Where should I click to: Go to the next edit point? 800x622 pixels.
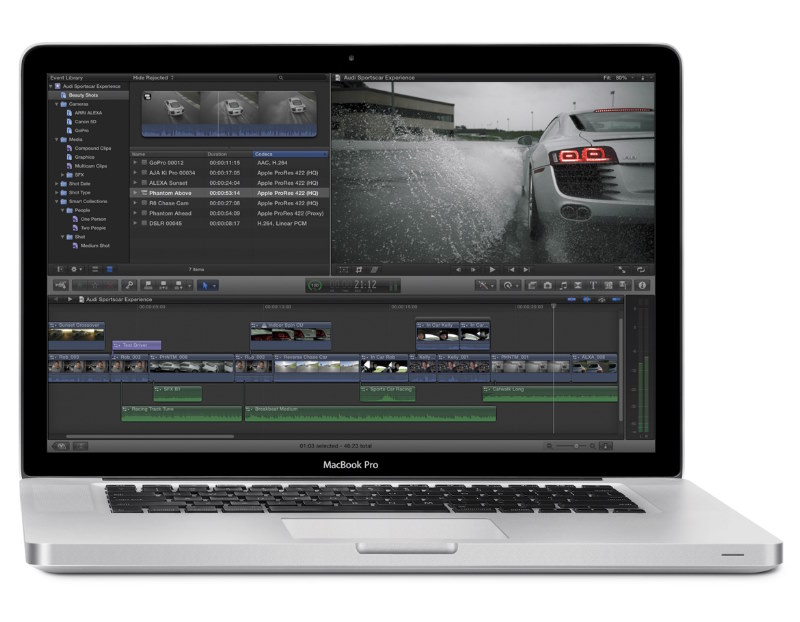527,269
